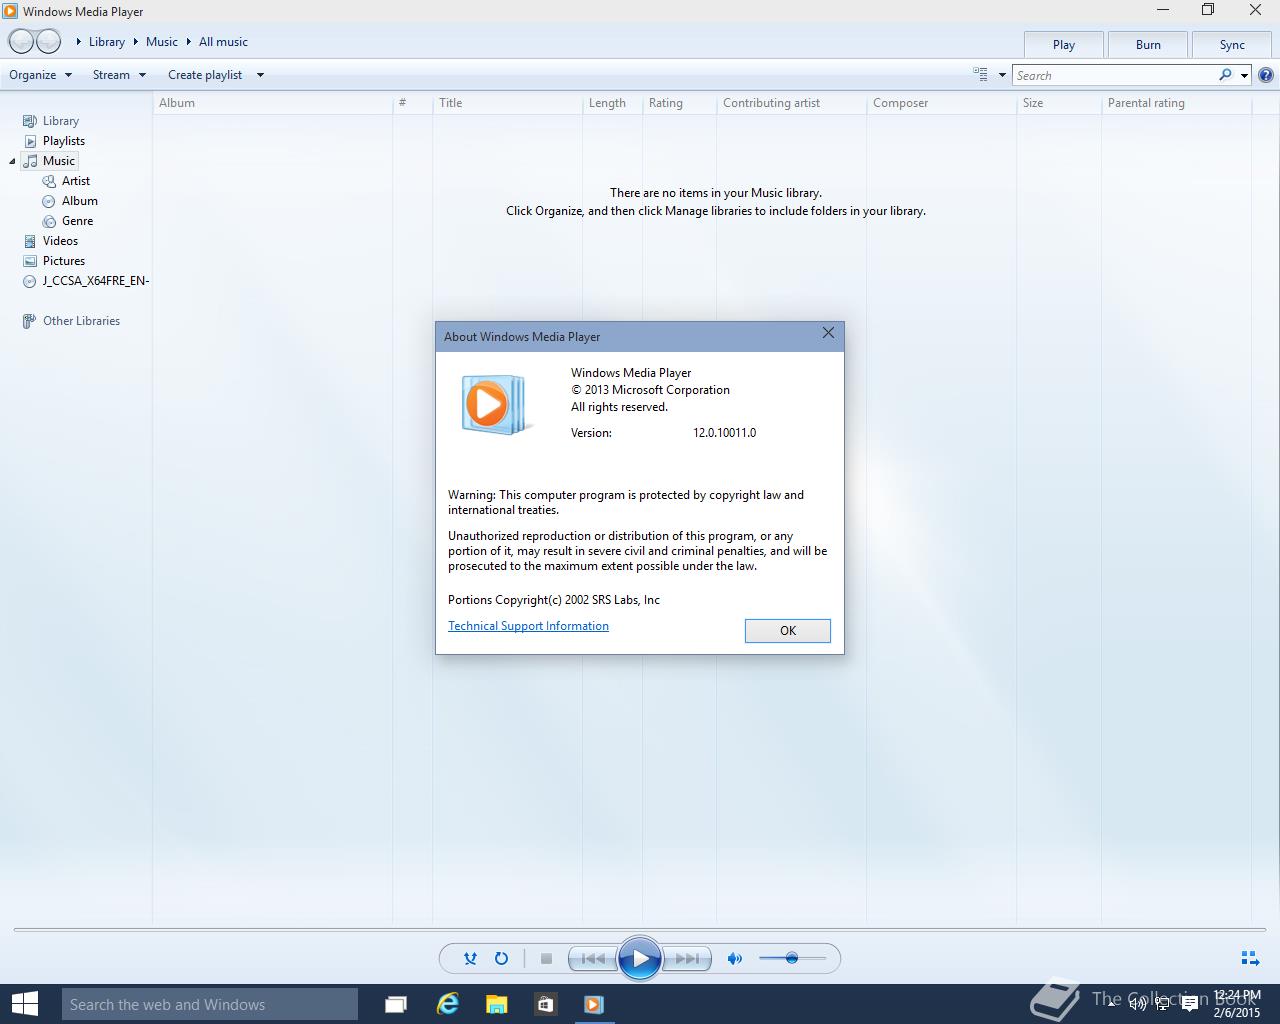
Task: Click the Stop playback button
Action: pos(546,958)
